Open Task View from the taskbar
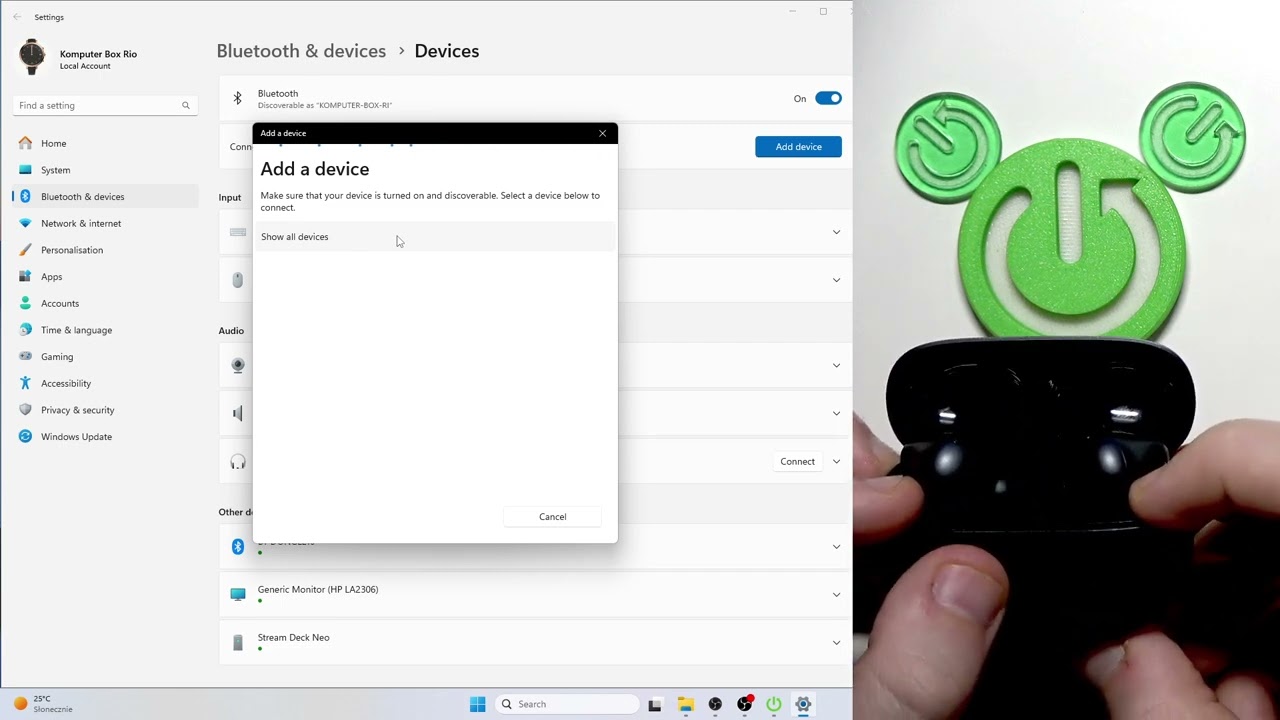Image resolution: width=1280 pixels, height=720 pixels. (655, 704)
